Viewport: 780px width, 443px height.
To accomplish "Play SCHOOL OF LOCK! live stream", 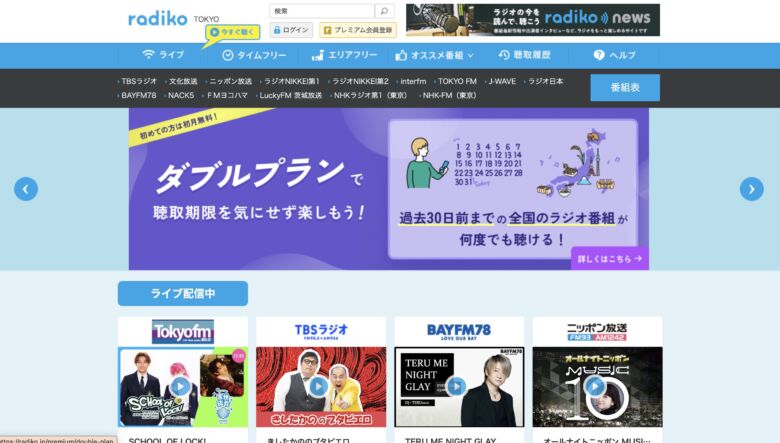I will pos(180,386).
